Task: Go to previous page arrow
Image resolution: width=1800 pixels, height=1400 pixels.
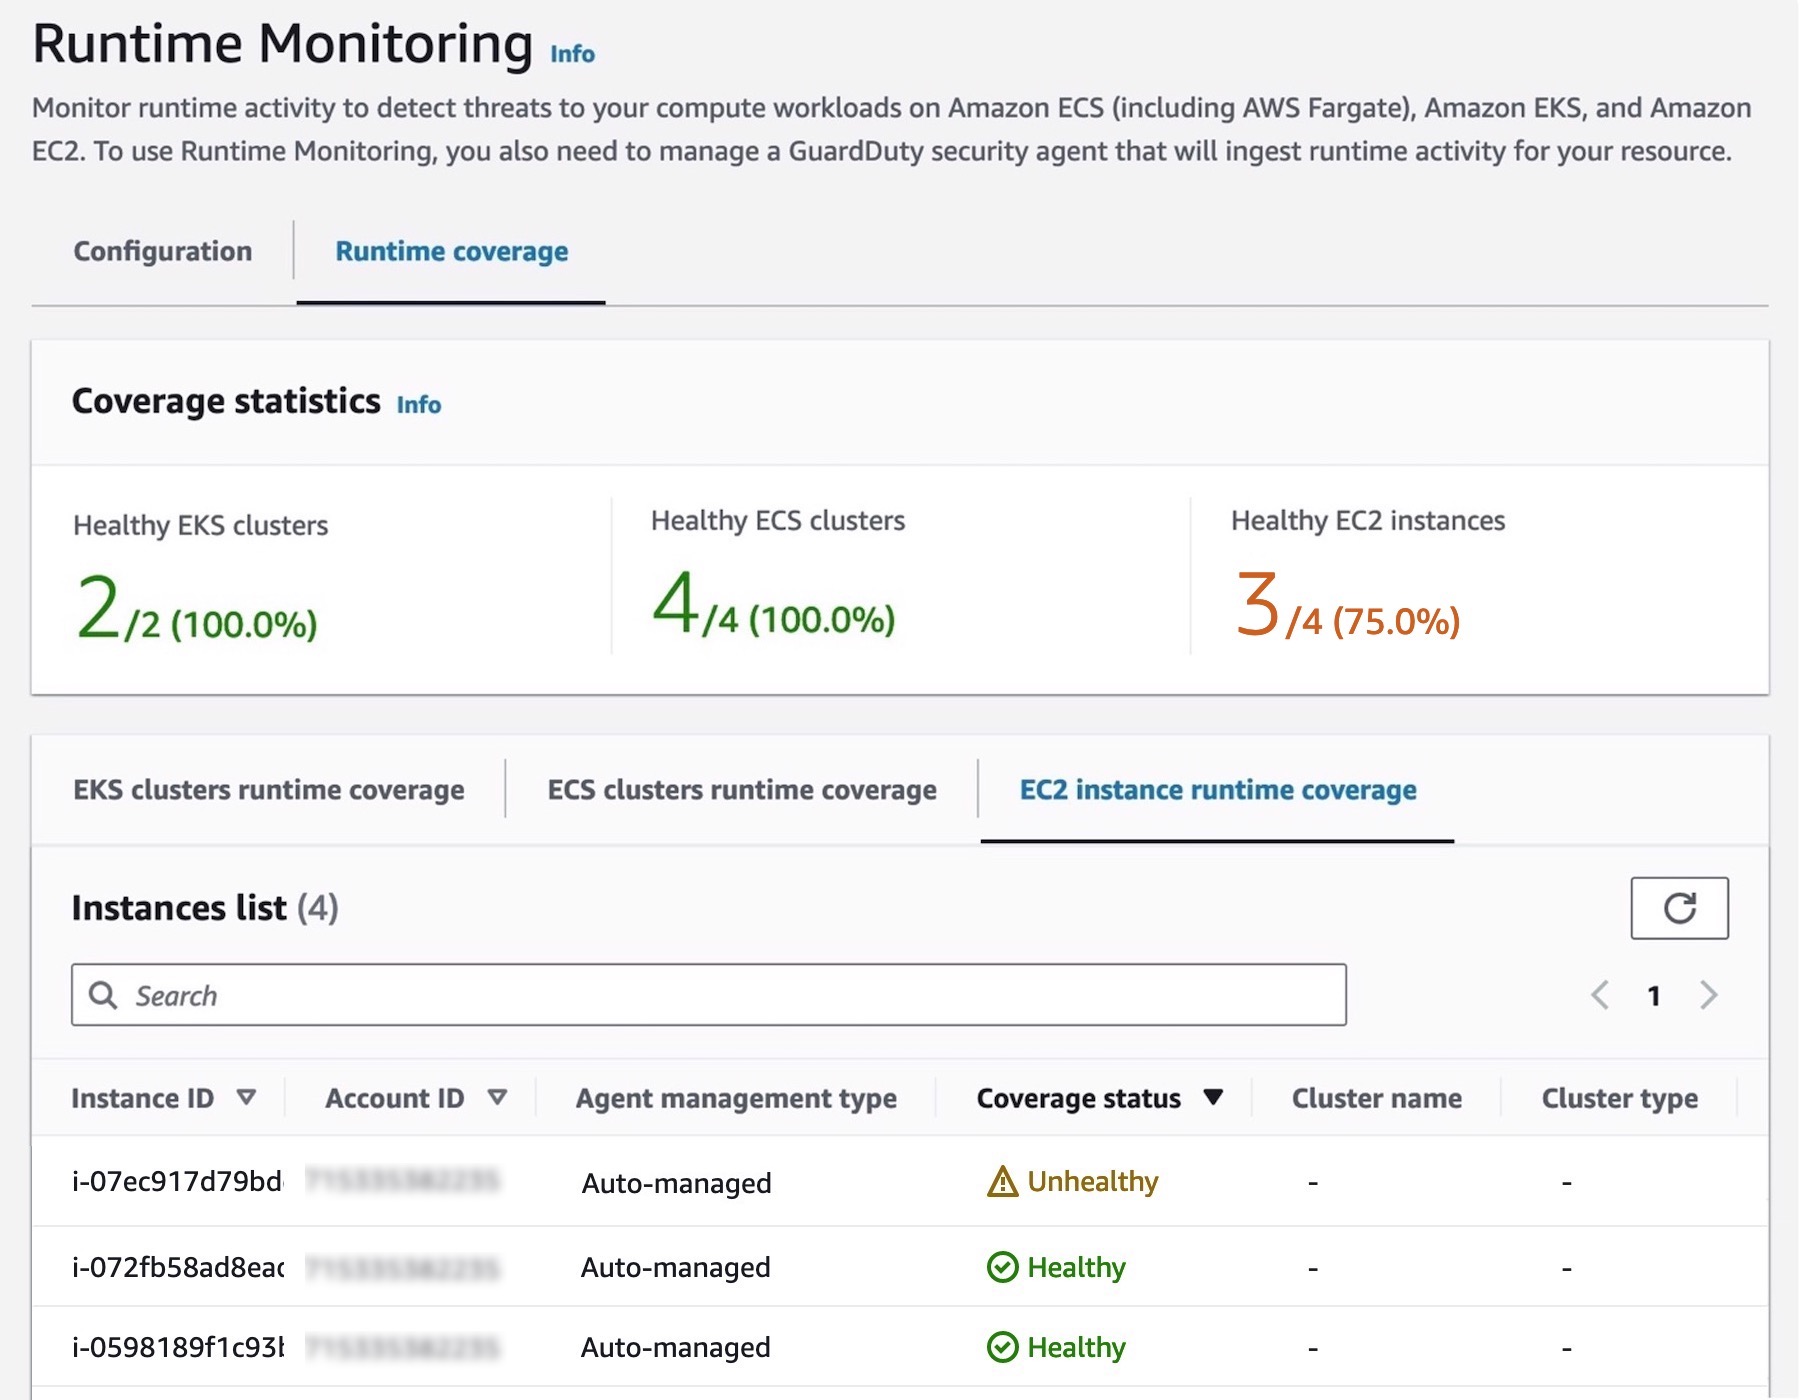Action: (1600, 995)
